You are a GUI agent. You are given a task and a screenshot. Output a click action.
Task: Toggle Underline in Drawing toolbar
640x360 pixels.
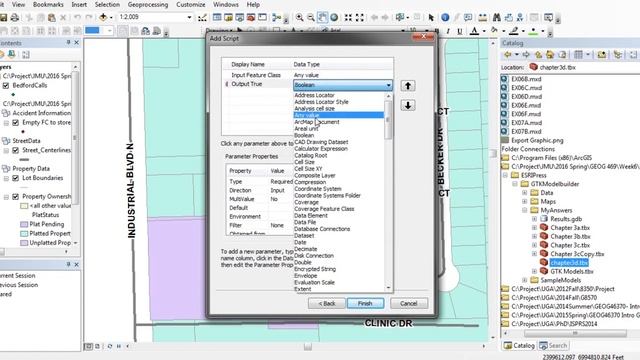pyautogui.click(x=460, y=31)
